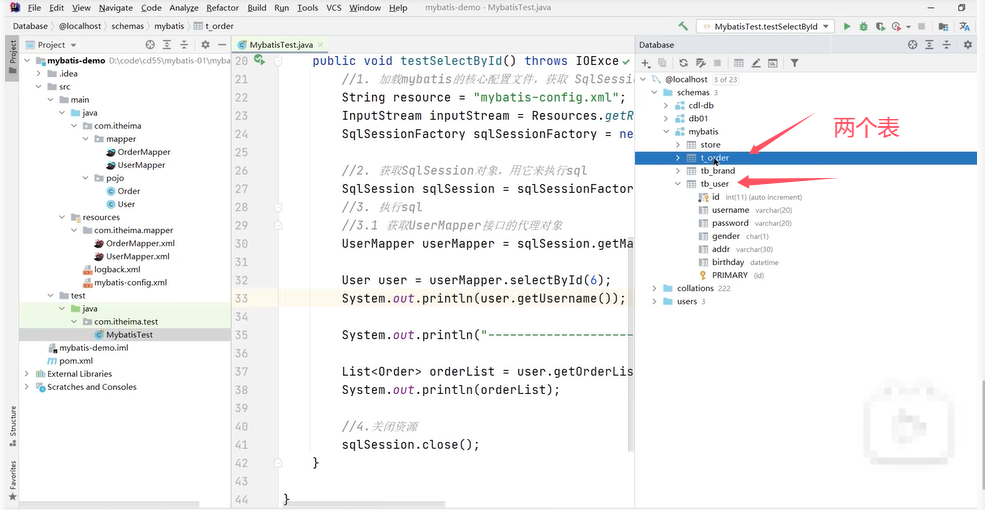Image resolution: width=985 pixels, height=510 pixels.
Task: Click the run test gutter icon at line 20
Action: tap(258, 61)
